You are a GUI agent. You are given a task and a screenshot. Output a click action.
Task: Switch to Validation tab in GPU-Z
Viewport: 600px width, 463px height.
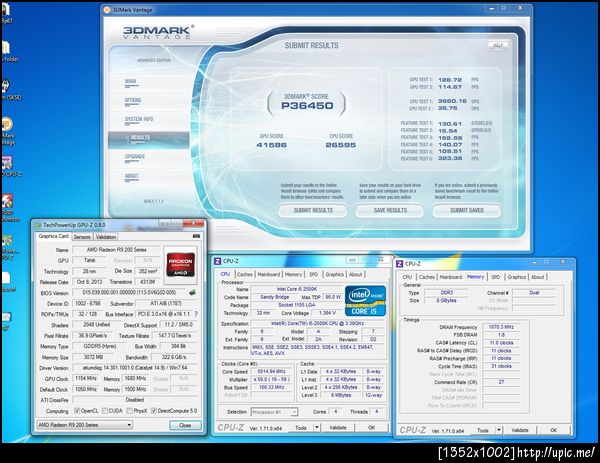pos(106,237)
